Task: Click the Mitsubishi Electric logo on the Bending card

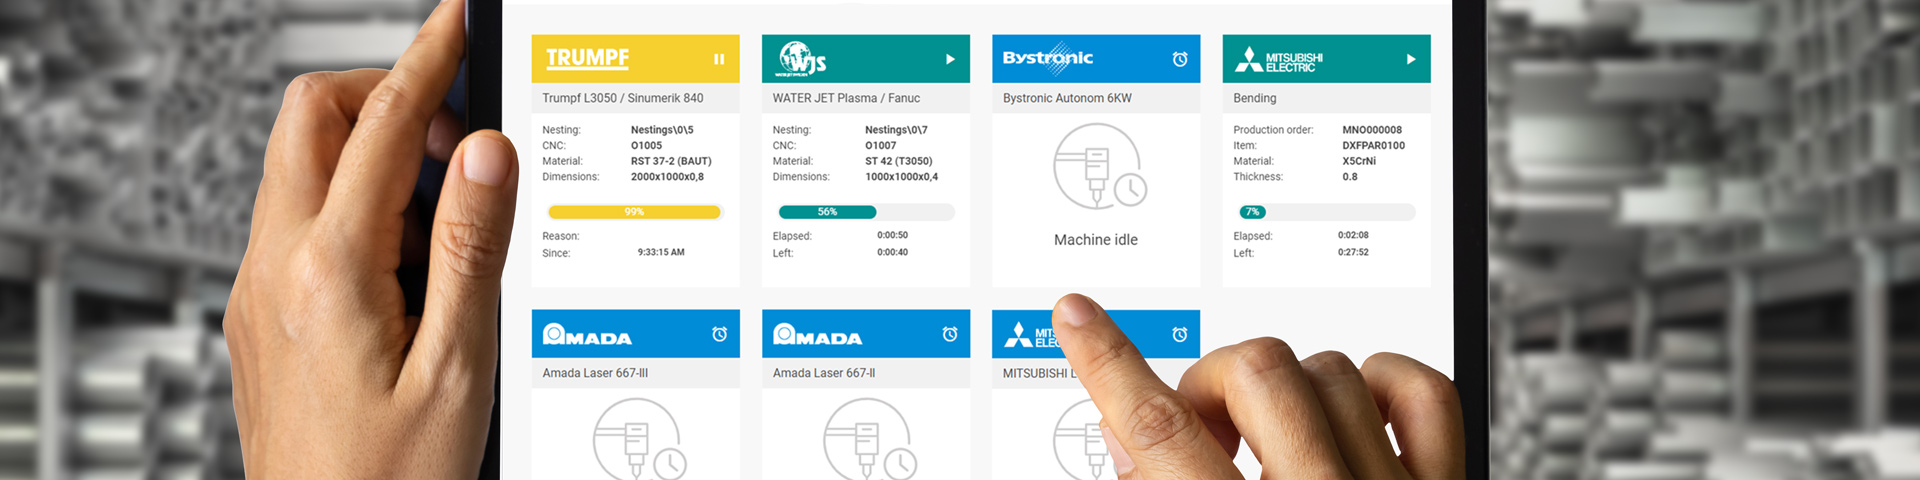Action: pos(1279,60)
